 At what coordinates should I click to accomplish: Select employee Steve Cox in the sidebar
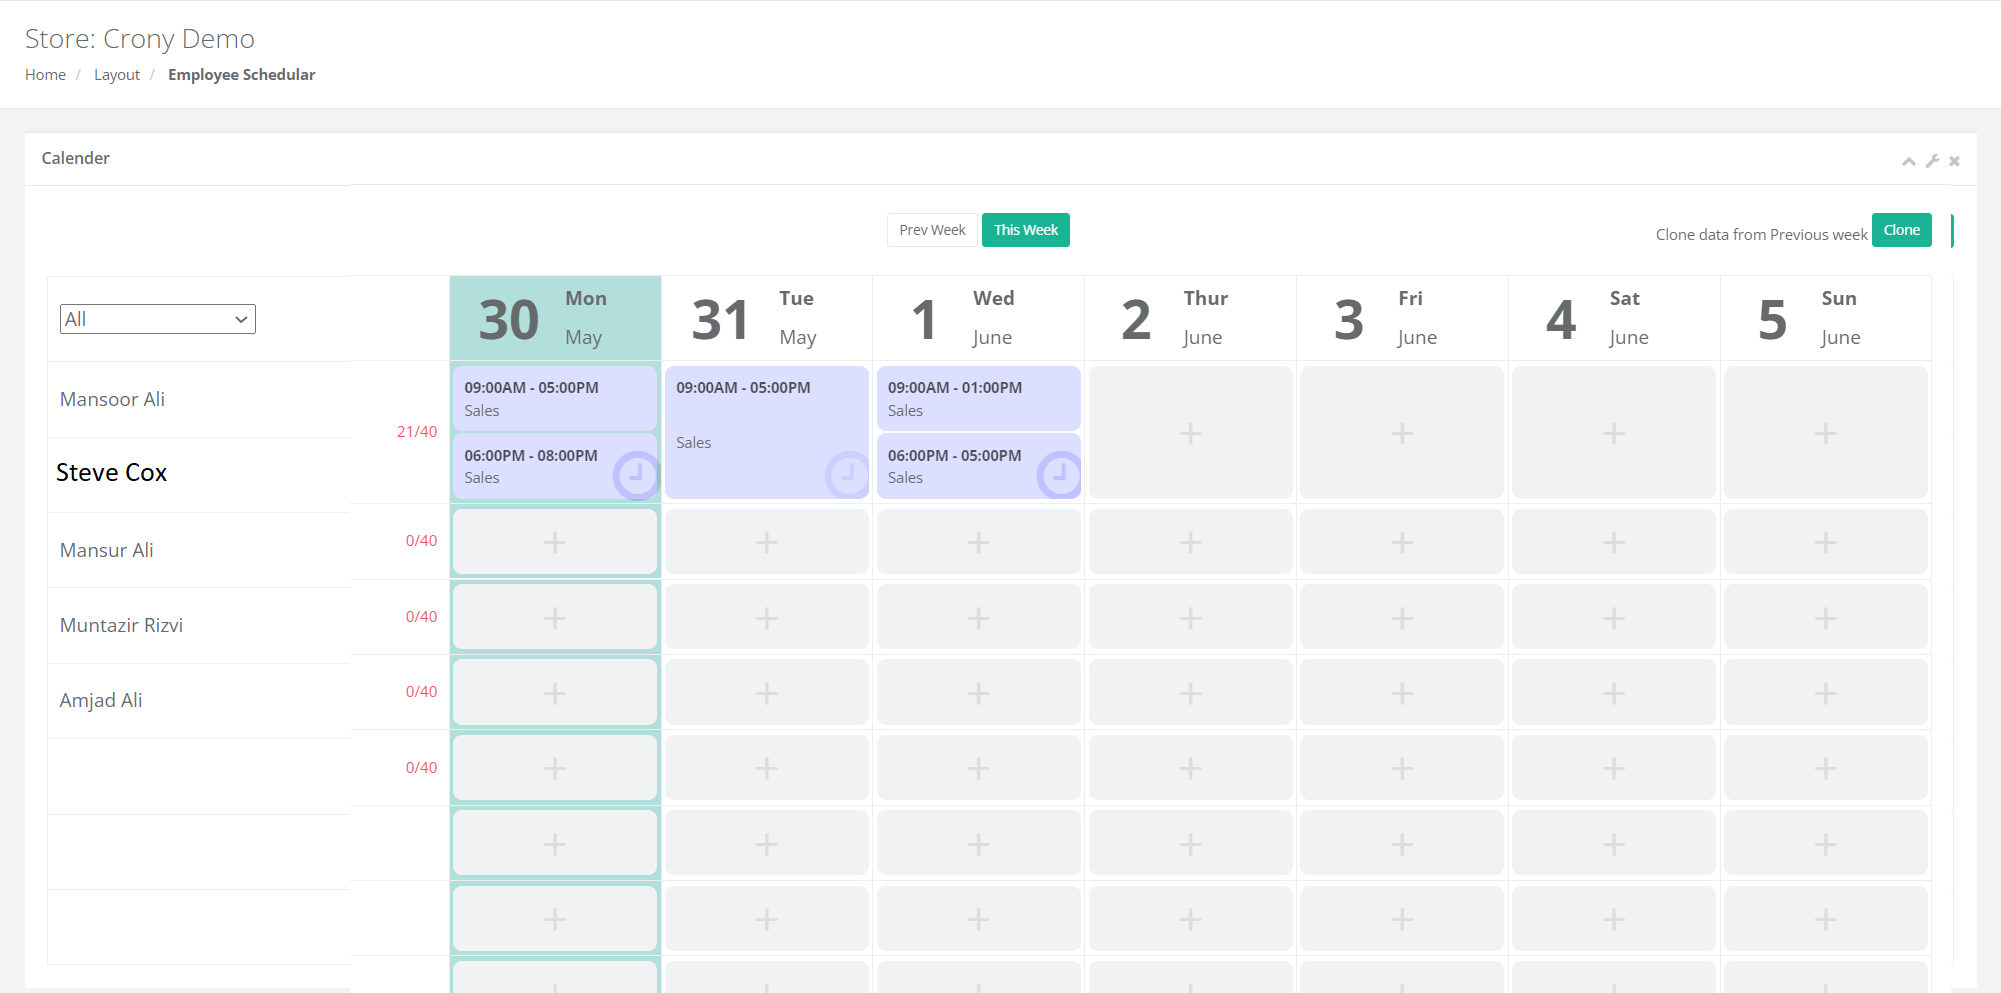(111, 472)
